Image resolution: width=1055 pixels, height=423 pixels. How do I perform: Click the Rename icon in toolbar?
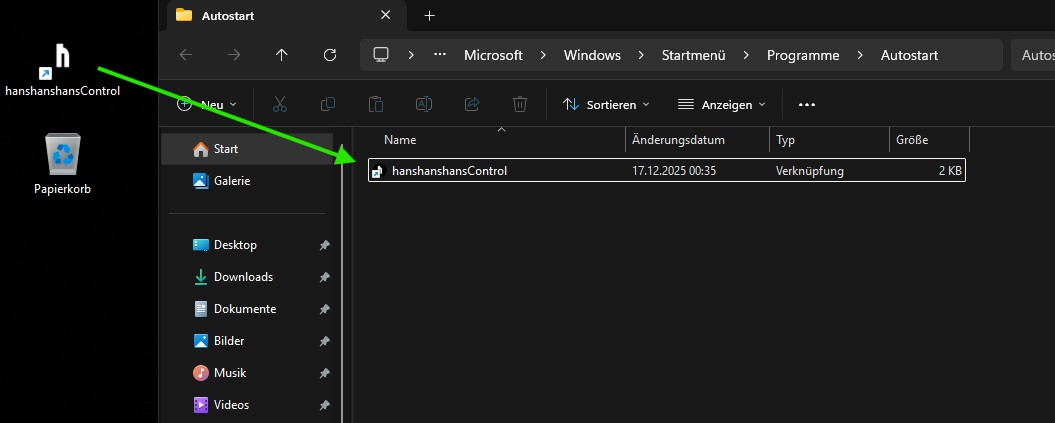(423, 104)
